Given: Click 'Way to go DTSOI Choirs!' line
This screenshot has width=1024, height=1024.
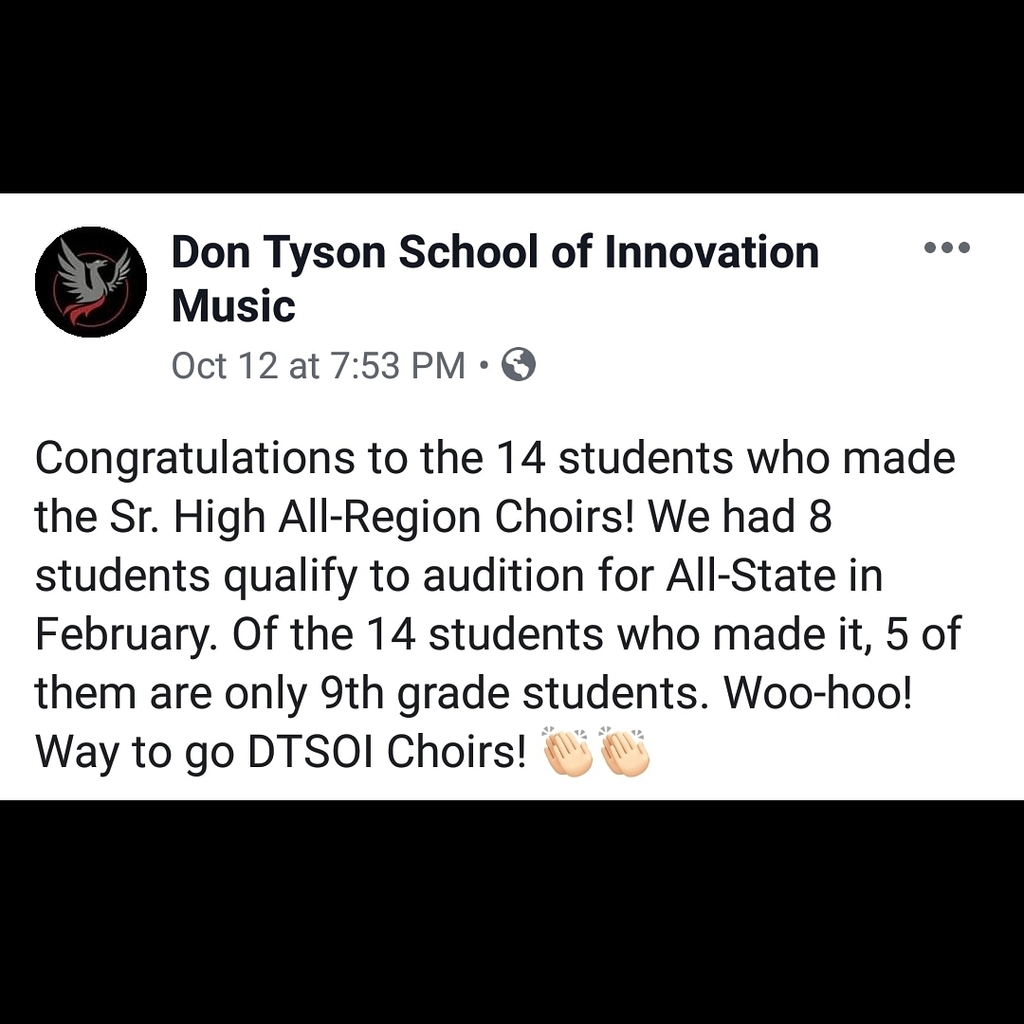Looking at the screenshot, I should [280, 752].
